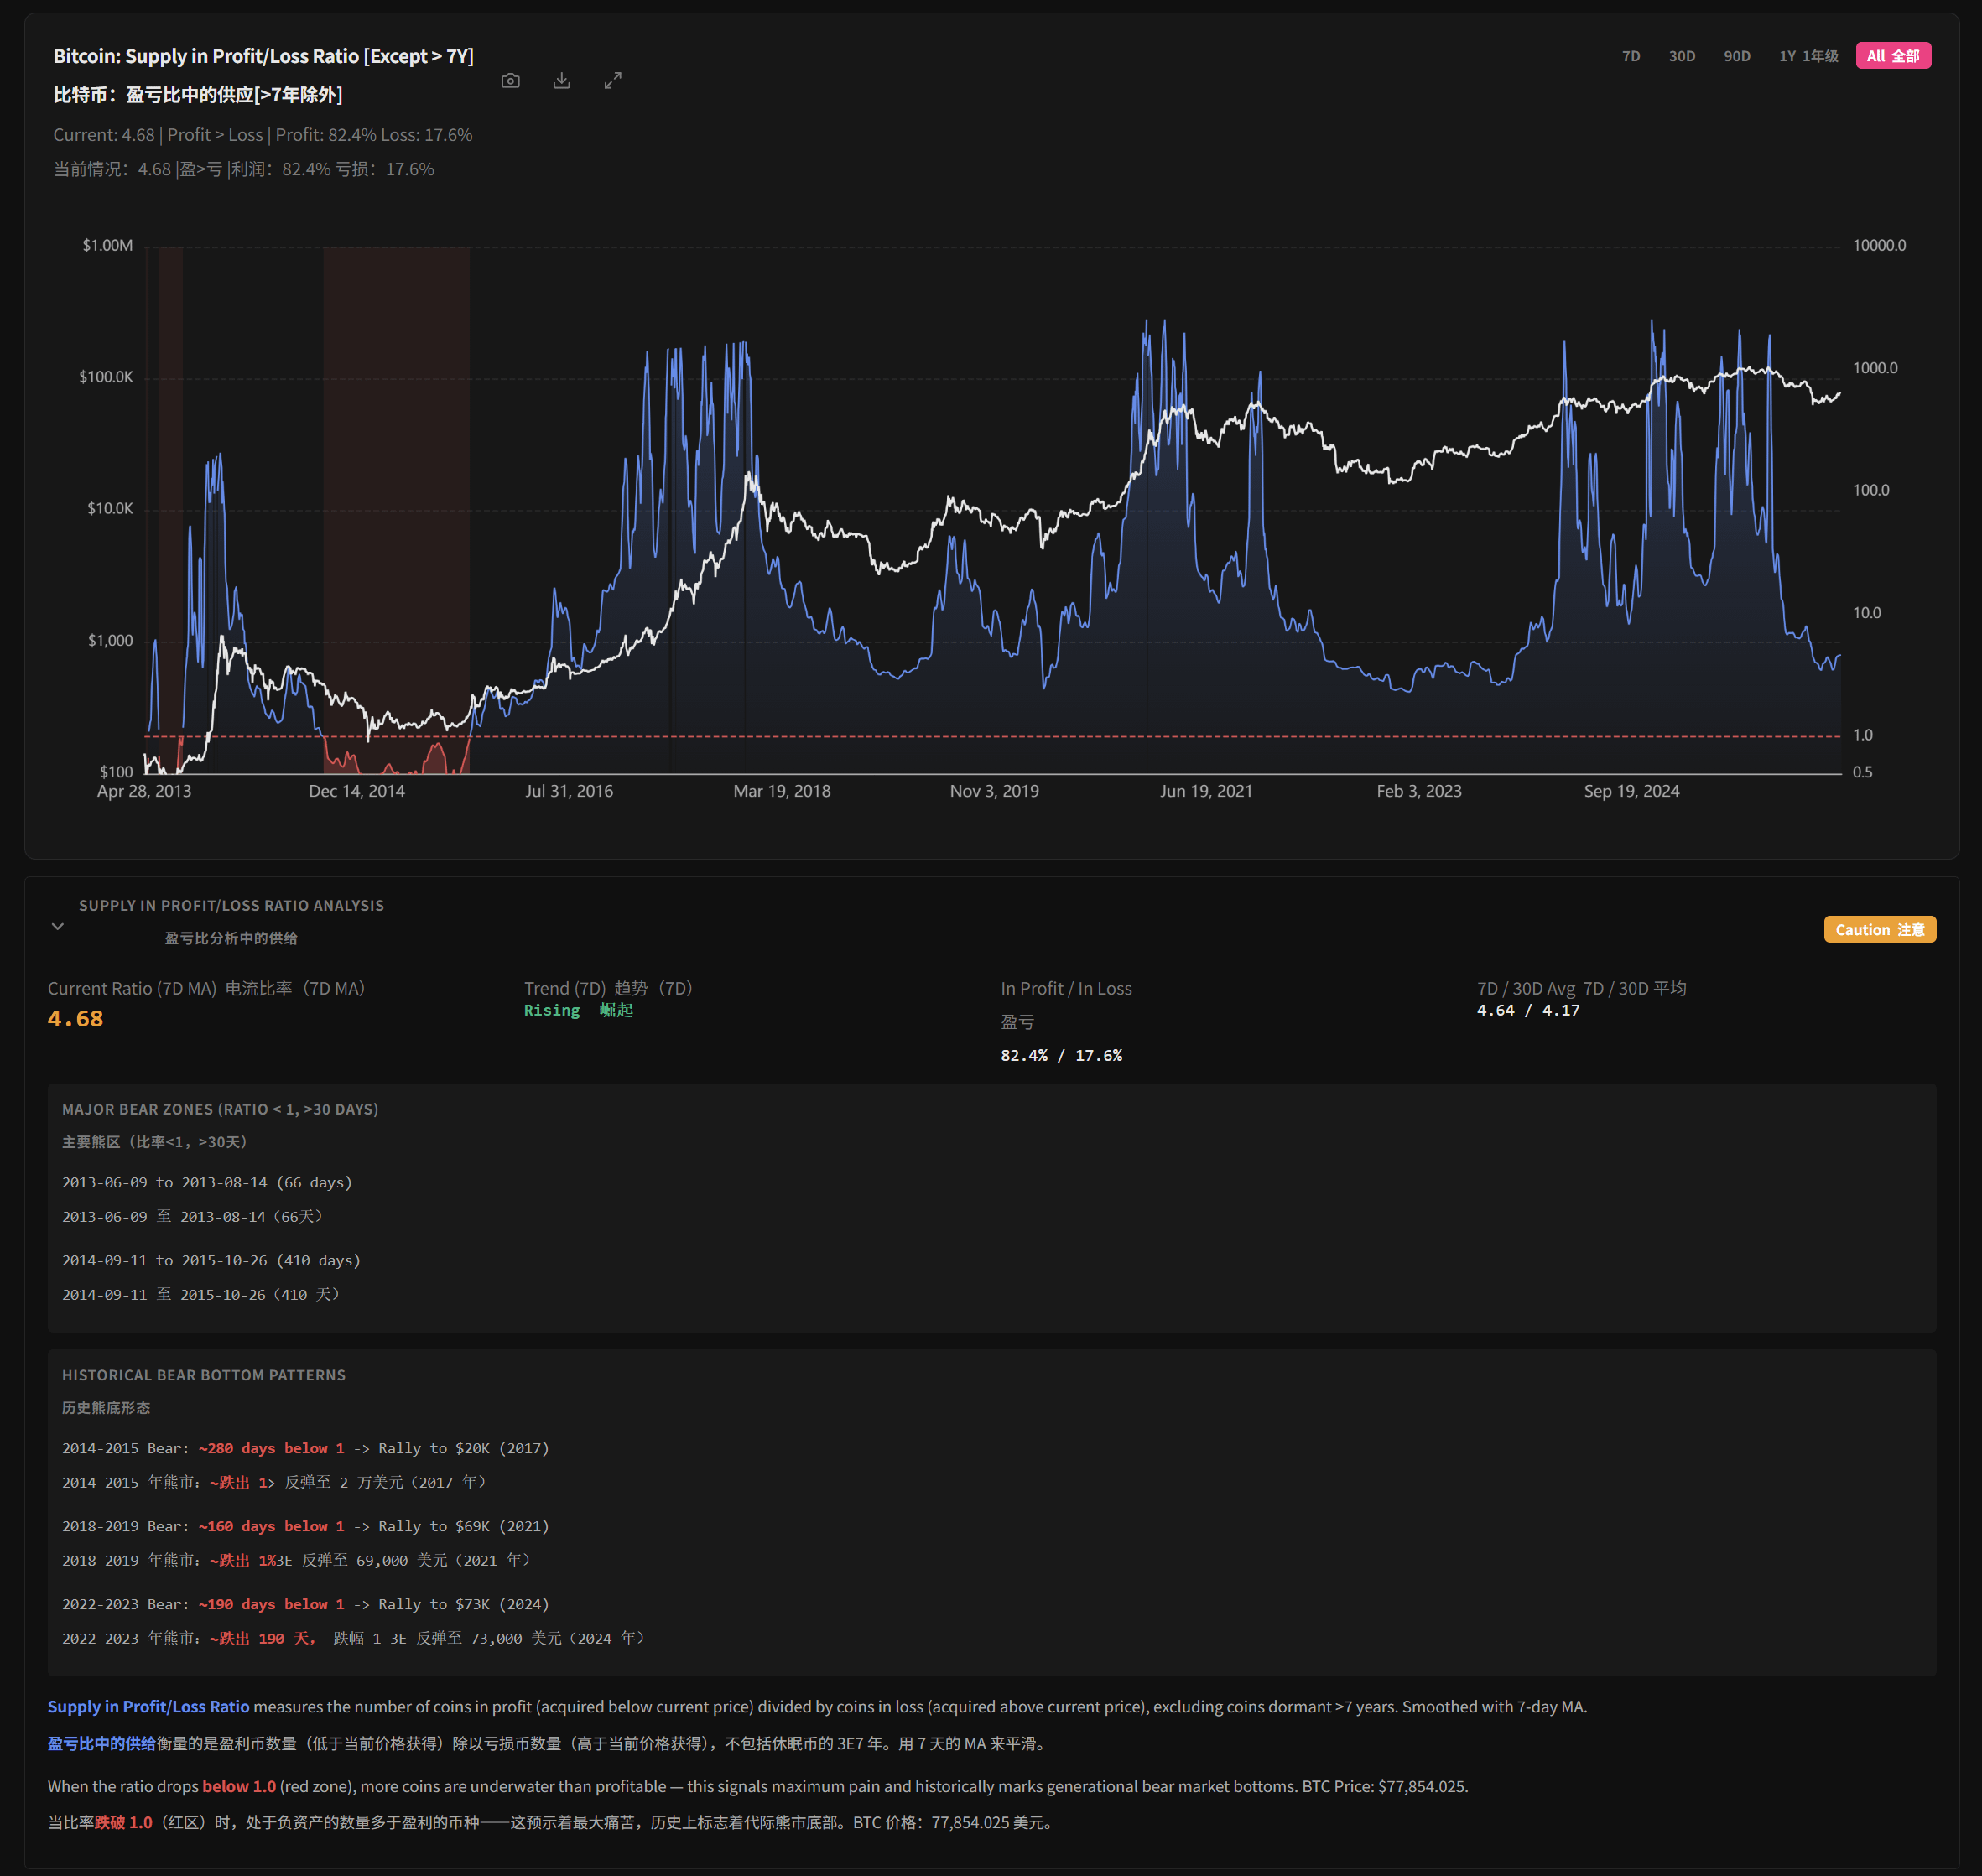Click the 2014-2015 Bear rally to $20K line
Viewport: 1982px width, 1876px height.
[x=306, y=1449]
